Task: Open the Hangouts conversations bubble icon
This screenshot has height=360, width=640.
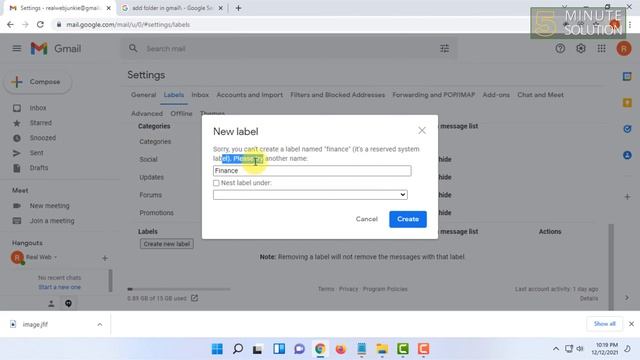Action: (68, 303)
